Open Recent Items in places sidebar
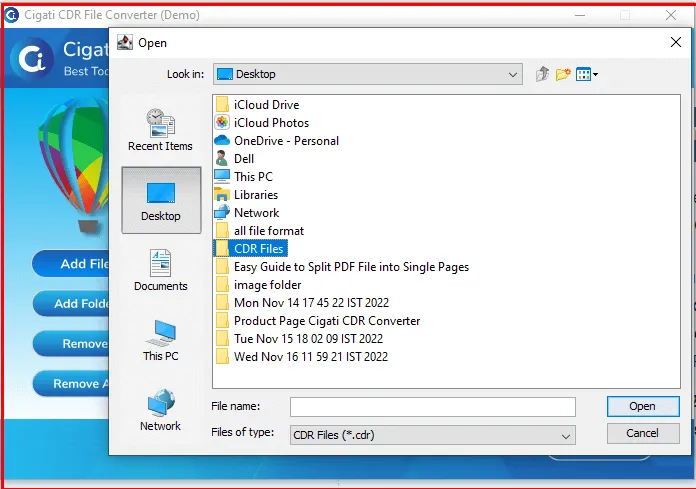Viewport: 696px width, 489px height. [x=160, y=130]
